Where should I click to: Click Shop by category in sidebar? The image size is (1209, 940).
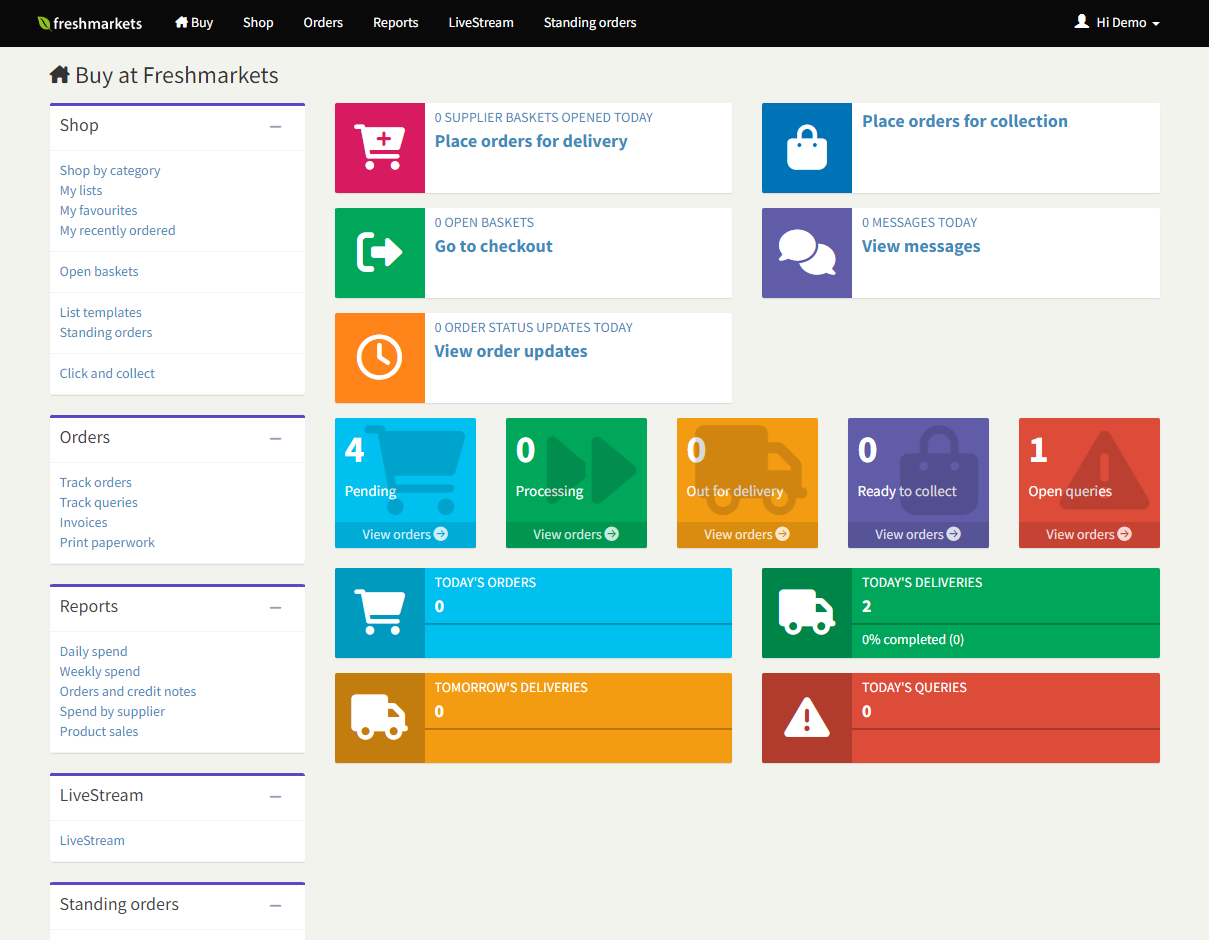[x=110, y=170]
